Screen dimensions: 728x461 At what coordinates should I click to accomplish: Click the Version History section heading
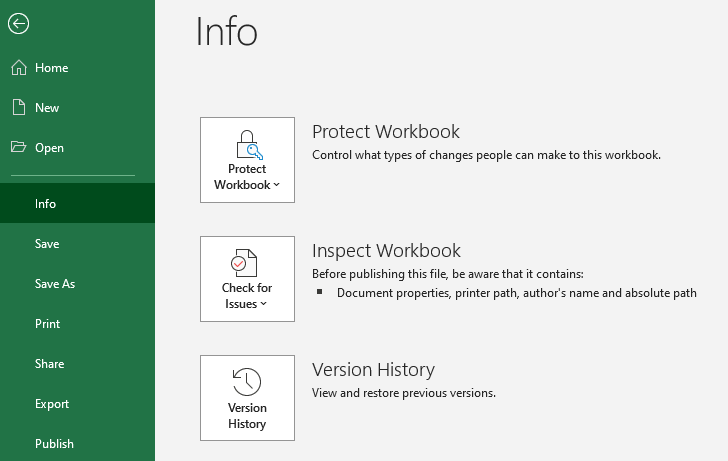[373, 370]
